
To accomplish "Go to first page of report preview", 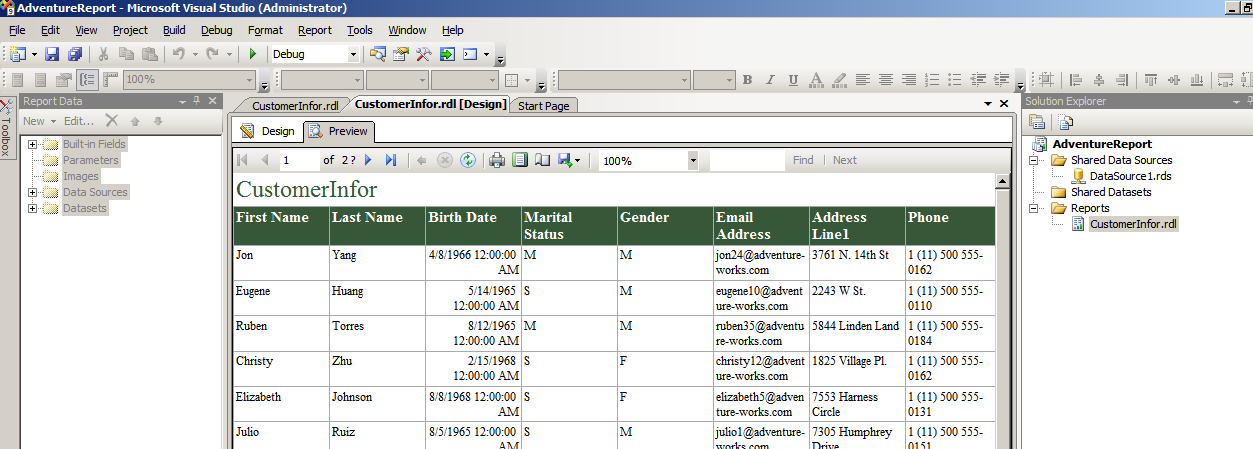I will coord(242,160).
